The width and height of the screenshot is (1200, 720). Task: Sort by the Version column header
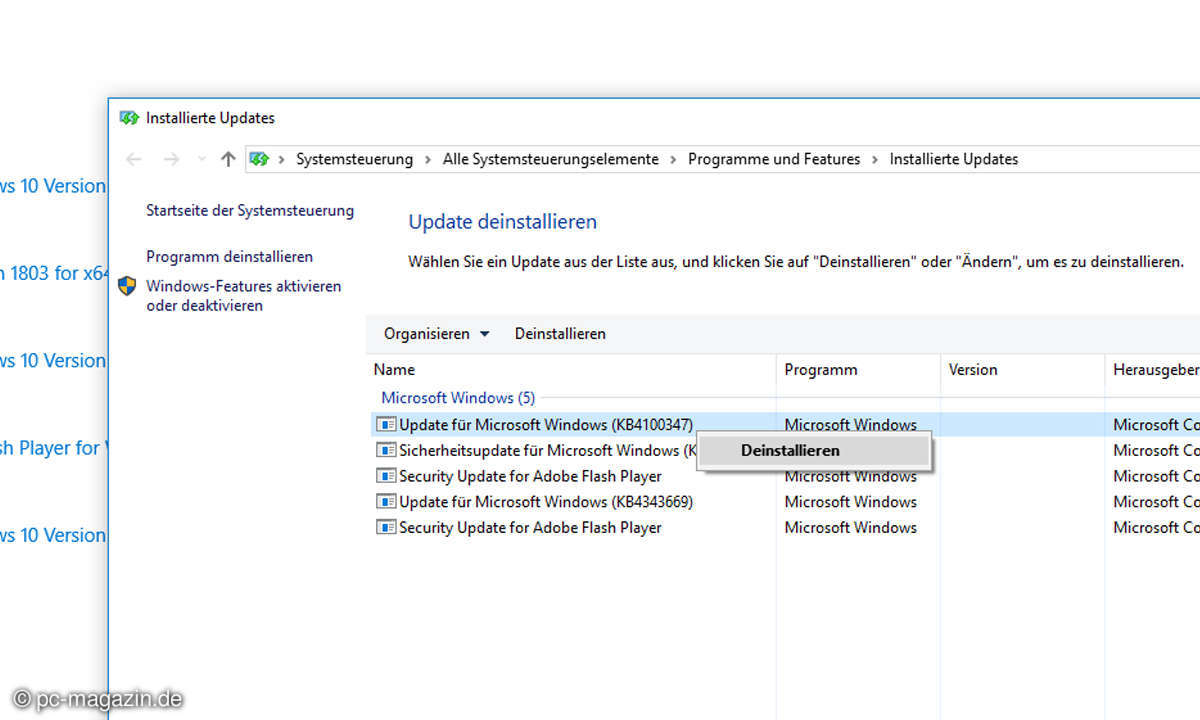(1022, 370)
